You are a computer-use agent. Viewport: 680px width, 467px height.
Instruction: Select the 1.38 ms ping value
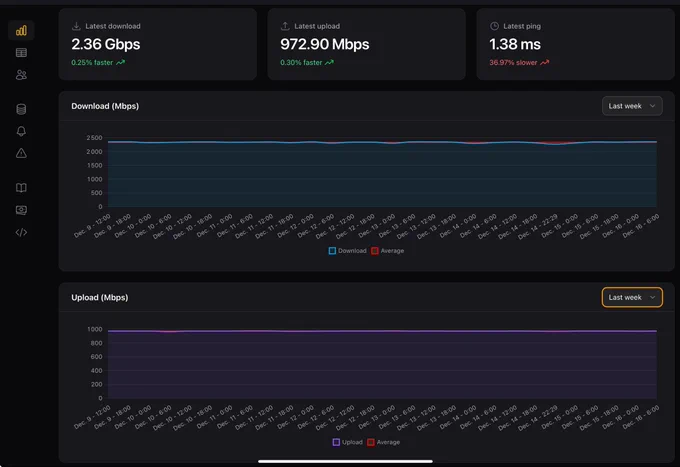tap(515, 44)
